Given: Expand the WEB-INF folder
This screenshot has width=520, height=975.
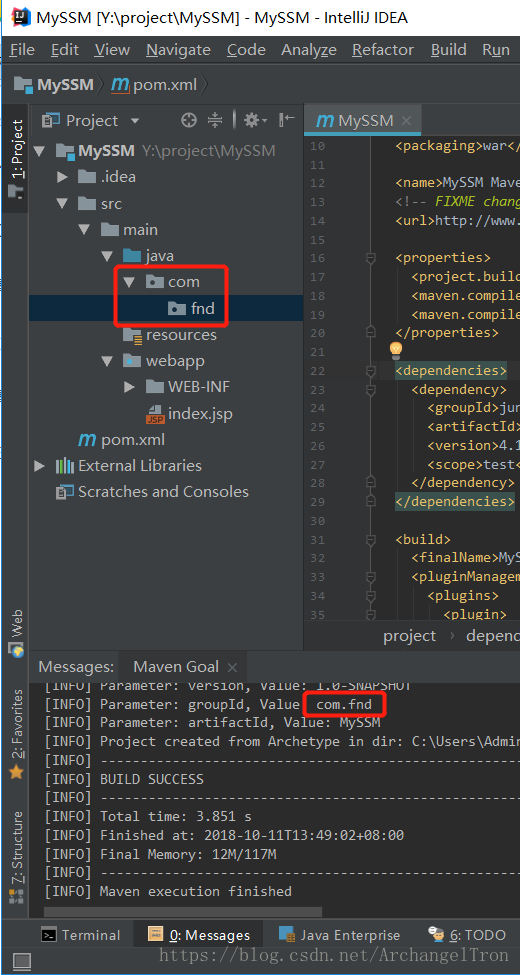Looking at the screenshot, I should click(x=129, y=387).
